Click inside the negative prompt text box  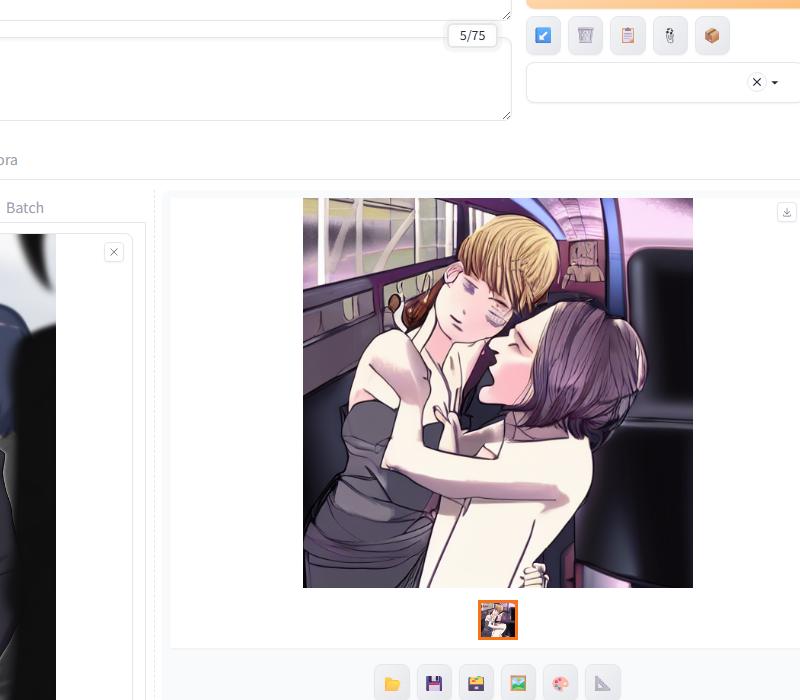pos(250,80)
